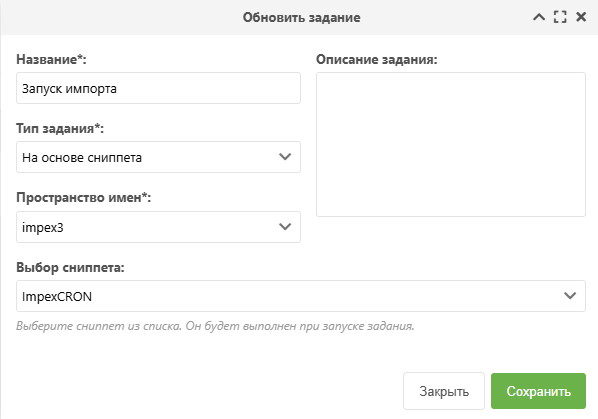
Task: Save the task with the Сохранить button
Action: click(538, 391)
